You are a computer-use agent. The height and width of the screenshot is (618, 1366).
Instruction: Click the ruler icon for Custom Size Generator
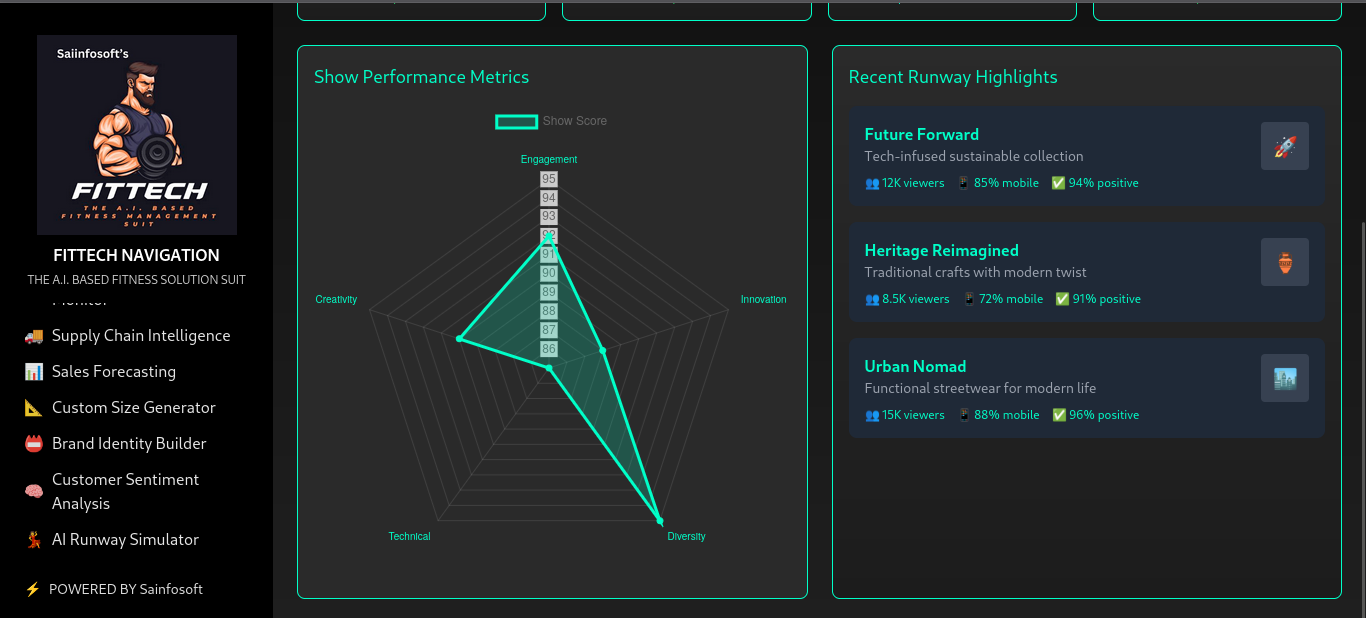34,408
